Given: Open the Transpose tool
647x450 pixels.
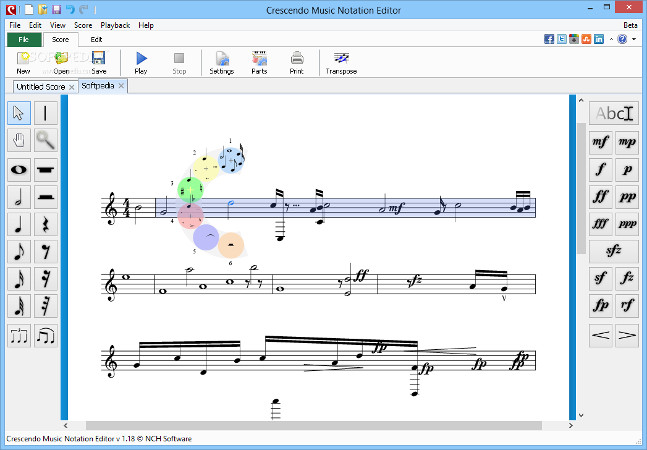Looking at the screenshot, I should point(341,63).
